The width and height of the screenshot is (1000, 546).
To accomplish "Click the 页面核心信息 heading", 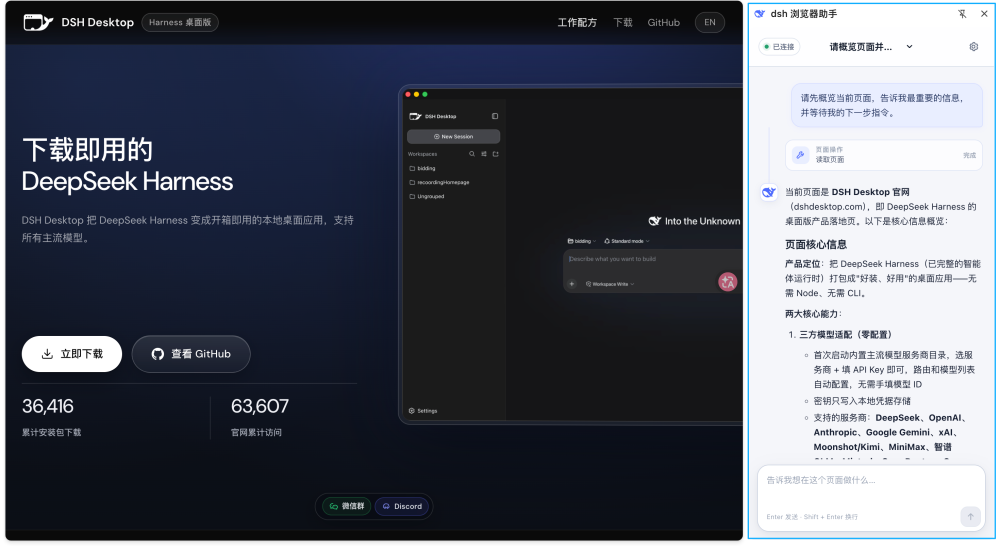I will tap(816, 244).
